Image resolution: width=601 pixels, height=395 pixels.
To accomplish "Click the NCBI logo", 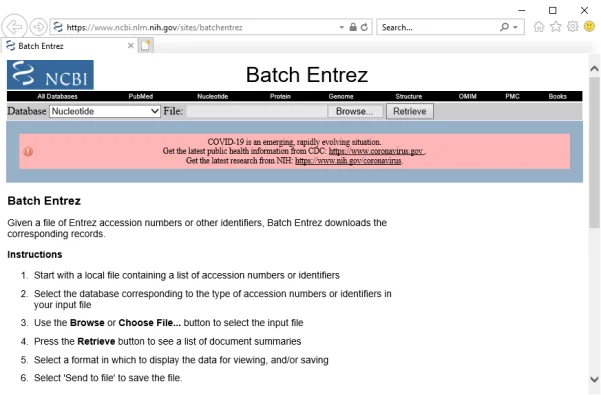I will pyautogui.click(x=50, y=75).
